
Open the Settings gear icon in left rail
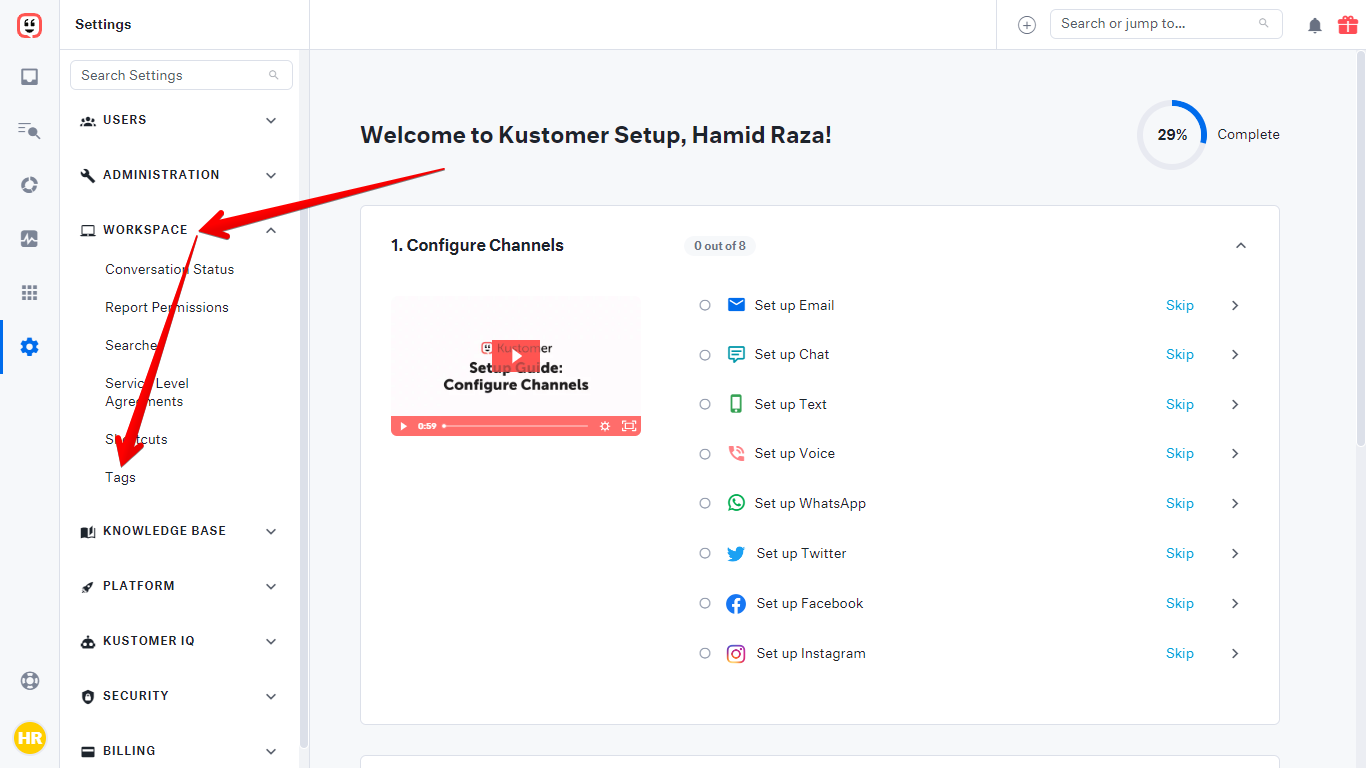point(30,347)
